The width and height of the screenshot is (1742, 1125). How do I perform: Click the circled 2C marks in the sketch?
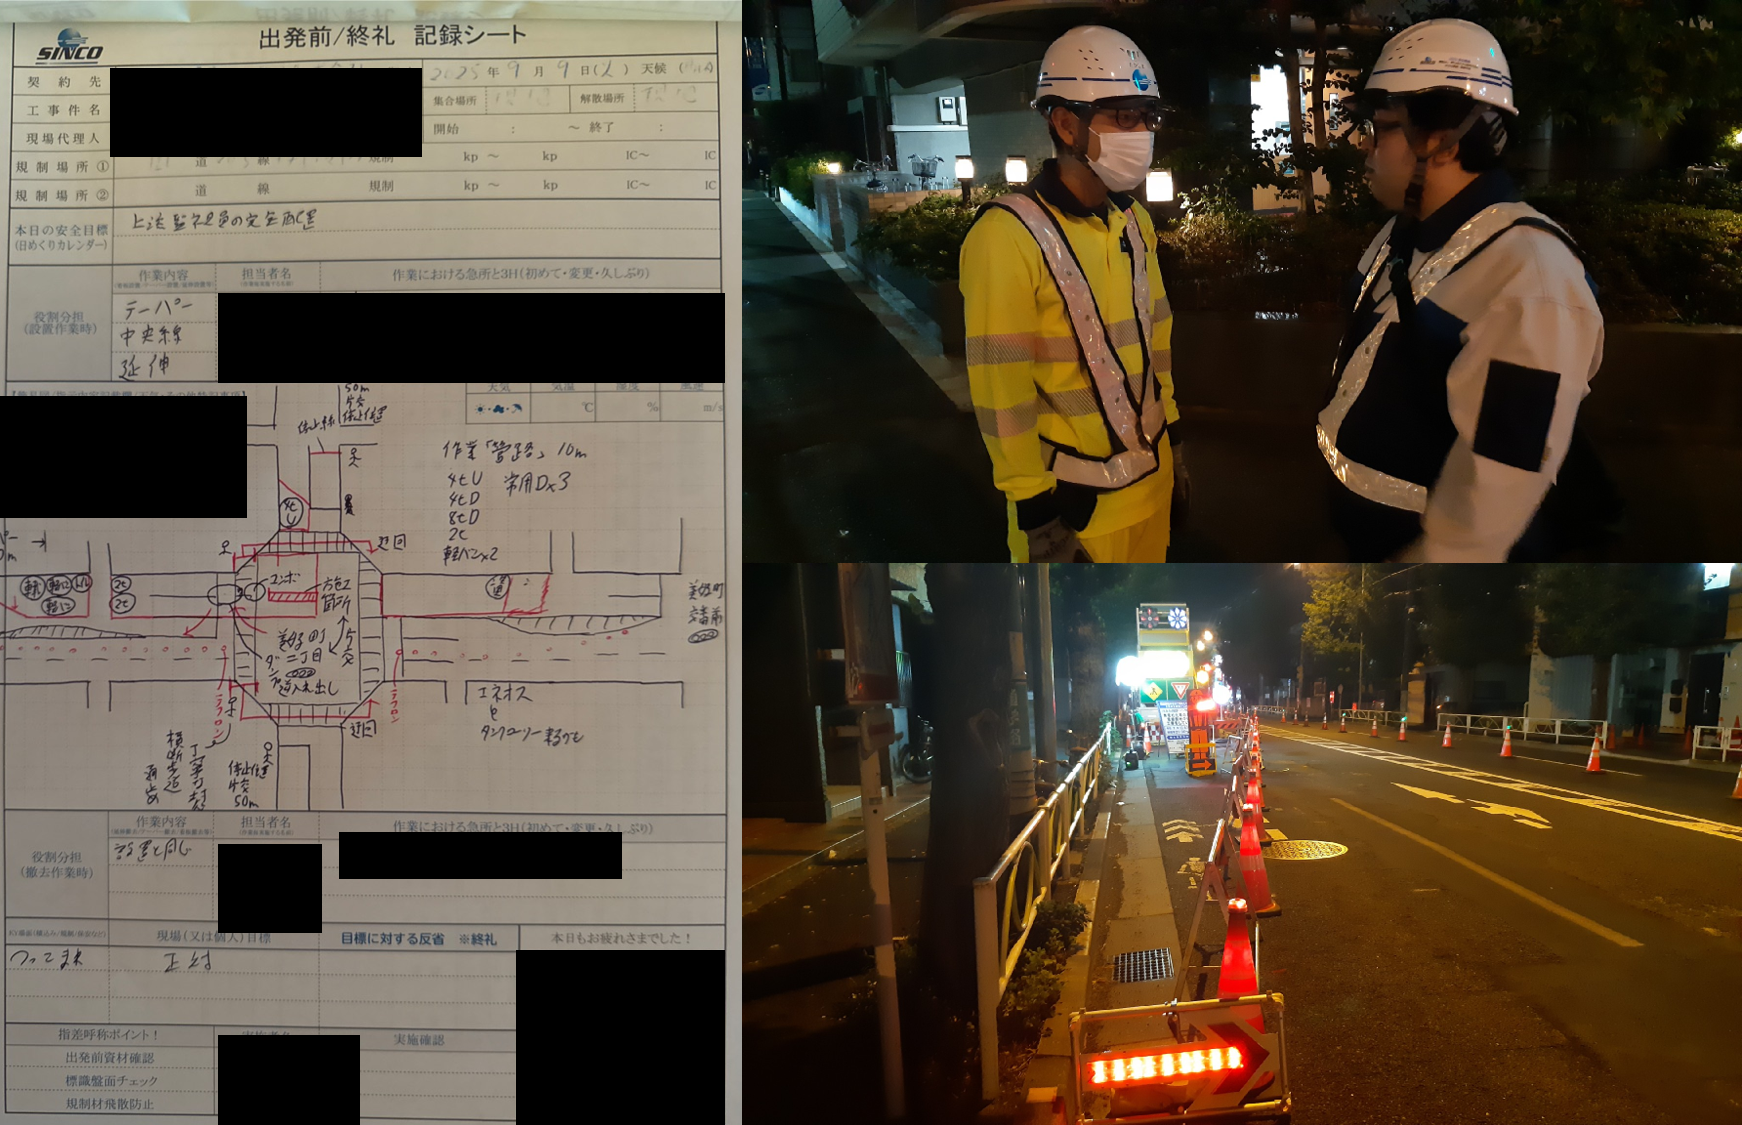[x=121, y=593]
